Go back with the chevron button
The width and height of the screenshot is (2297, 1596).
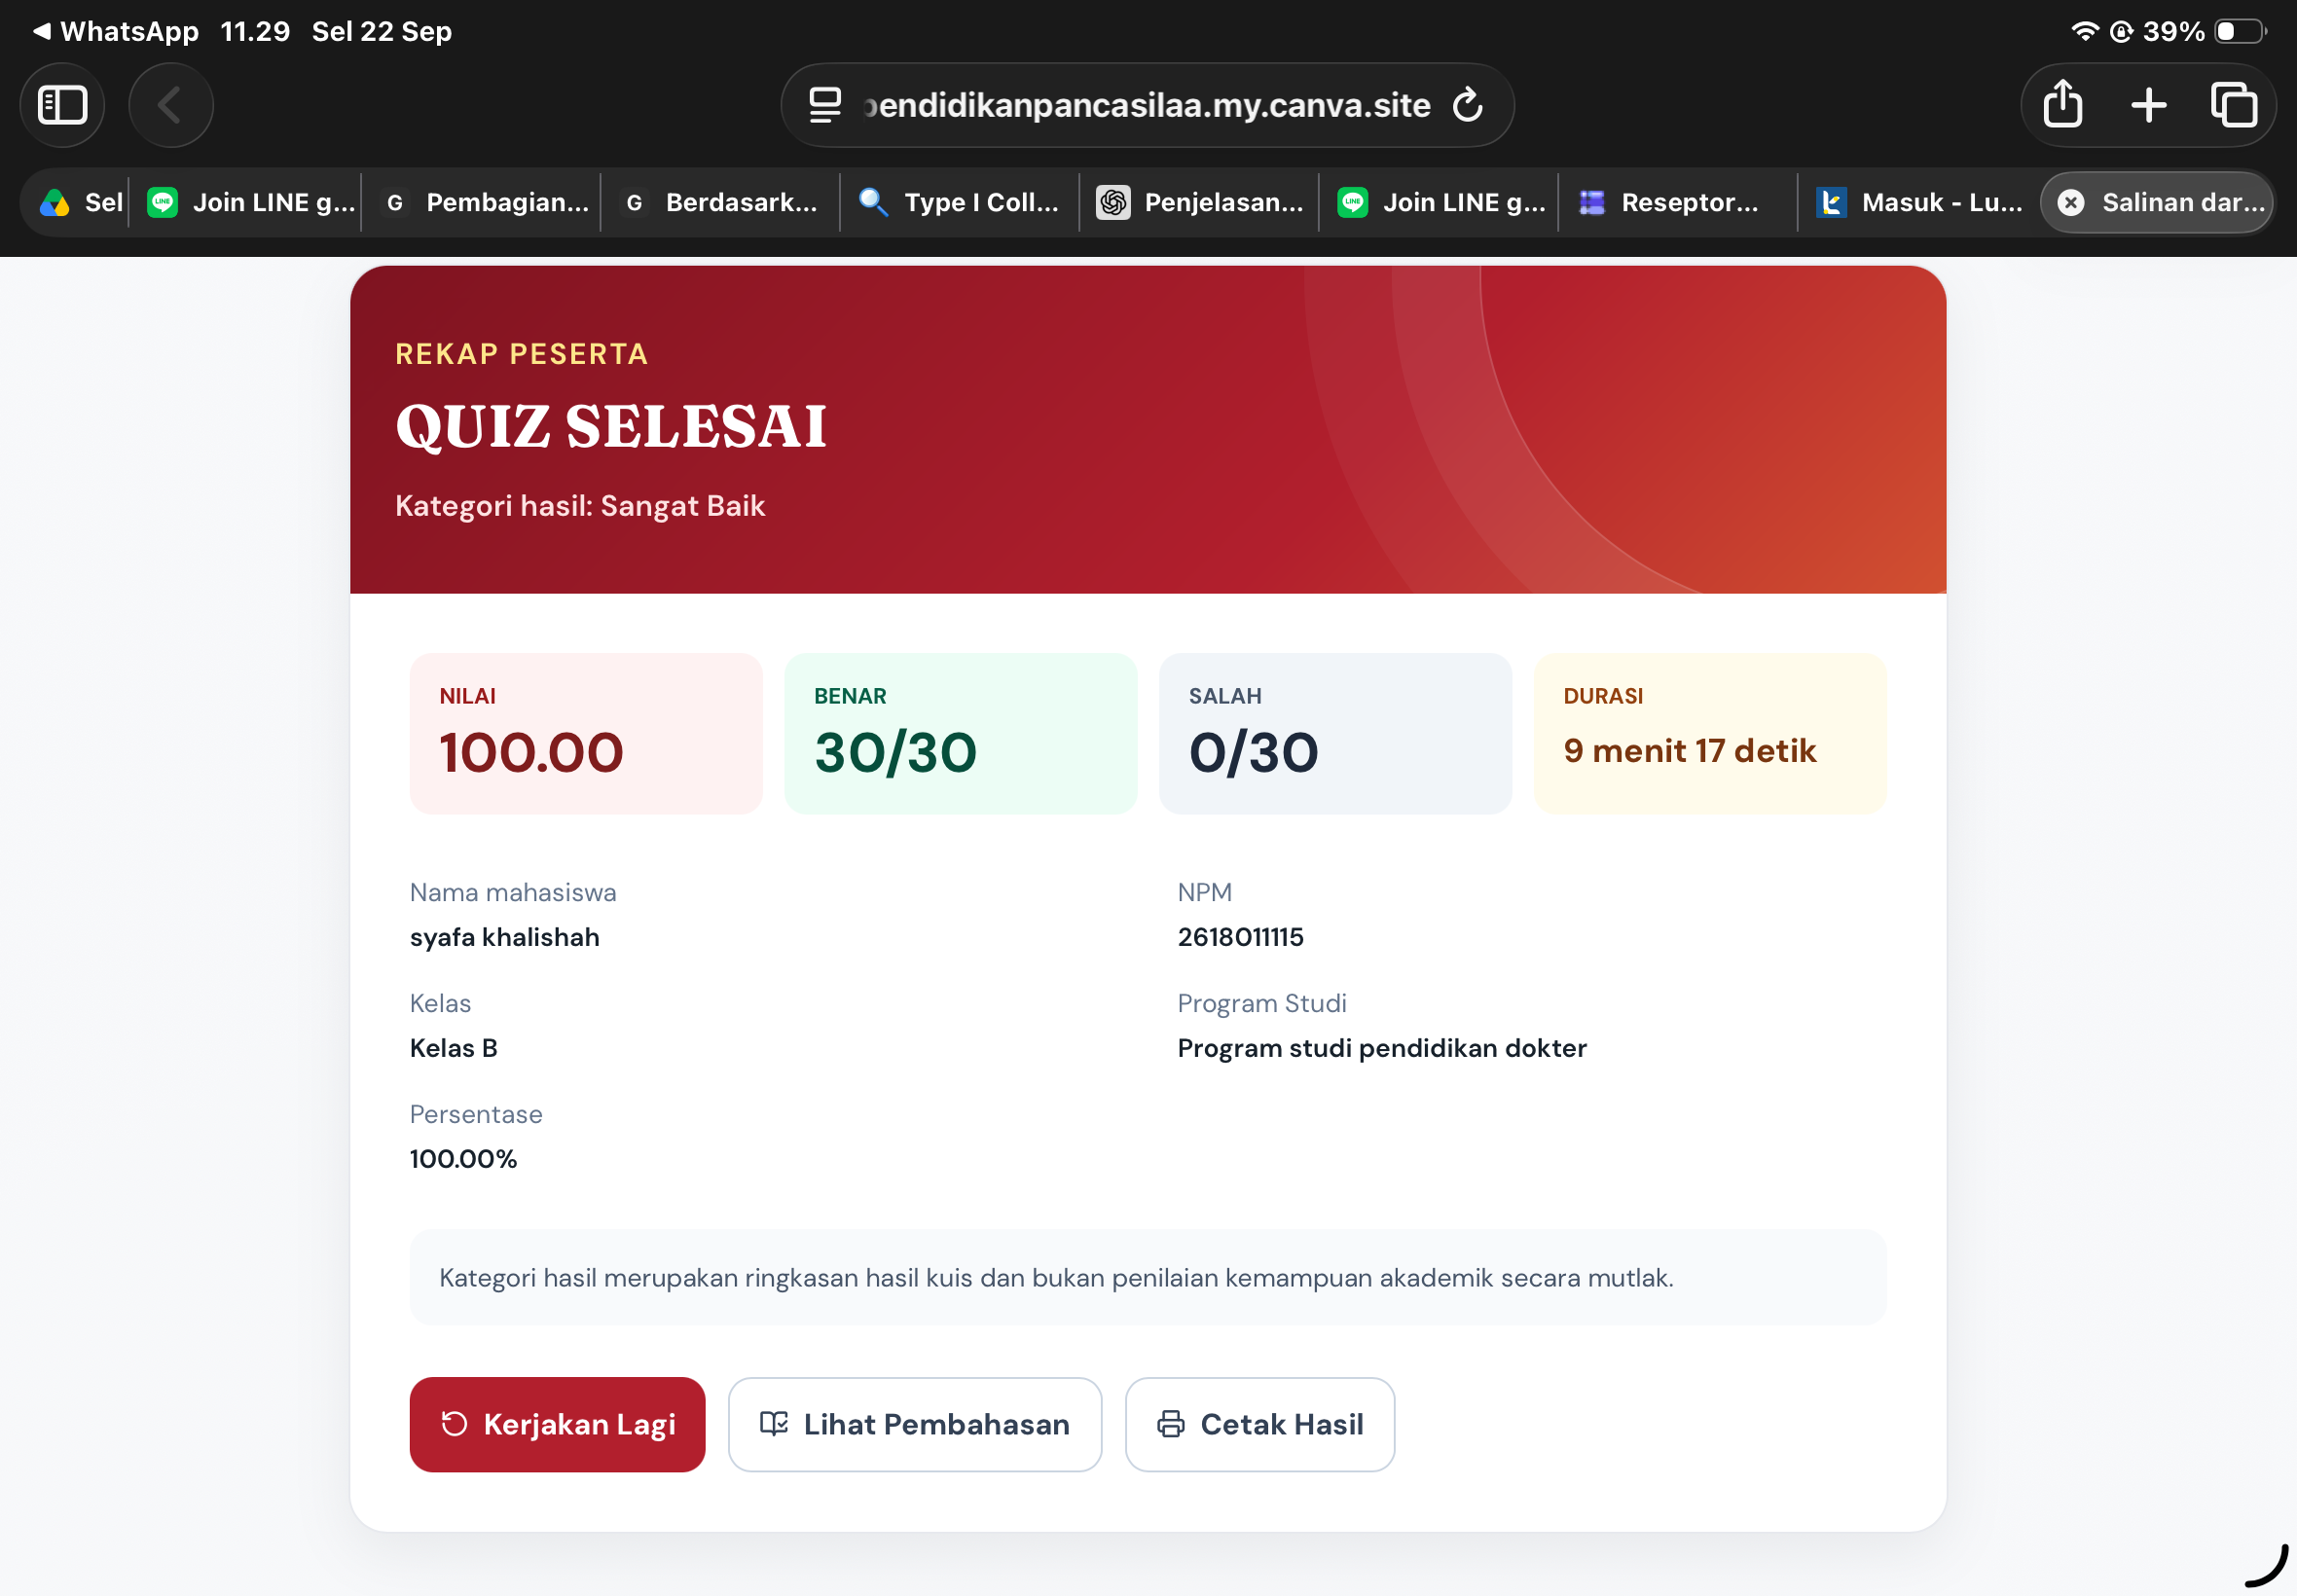click(x=170, y=105)
